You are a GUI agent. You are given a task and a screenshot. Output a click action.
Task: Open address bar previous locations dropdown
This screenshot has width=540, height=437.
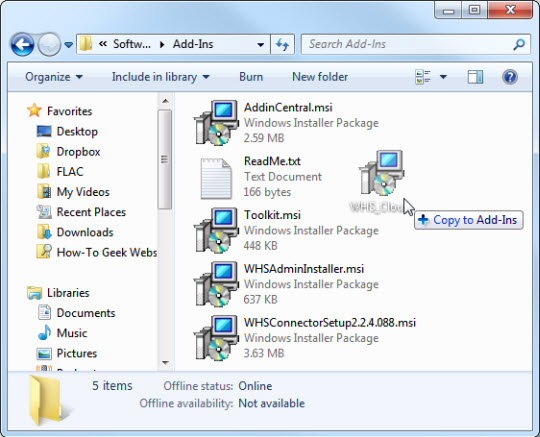[261, 44]
